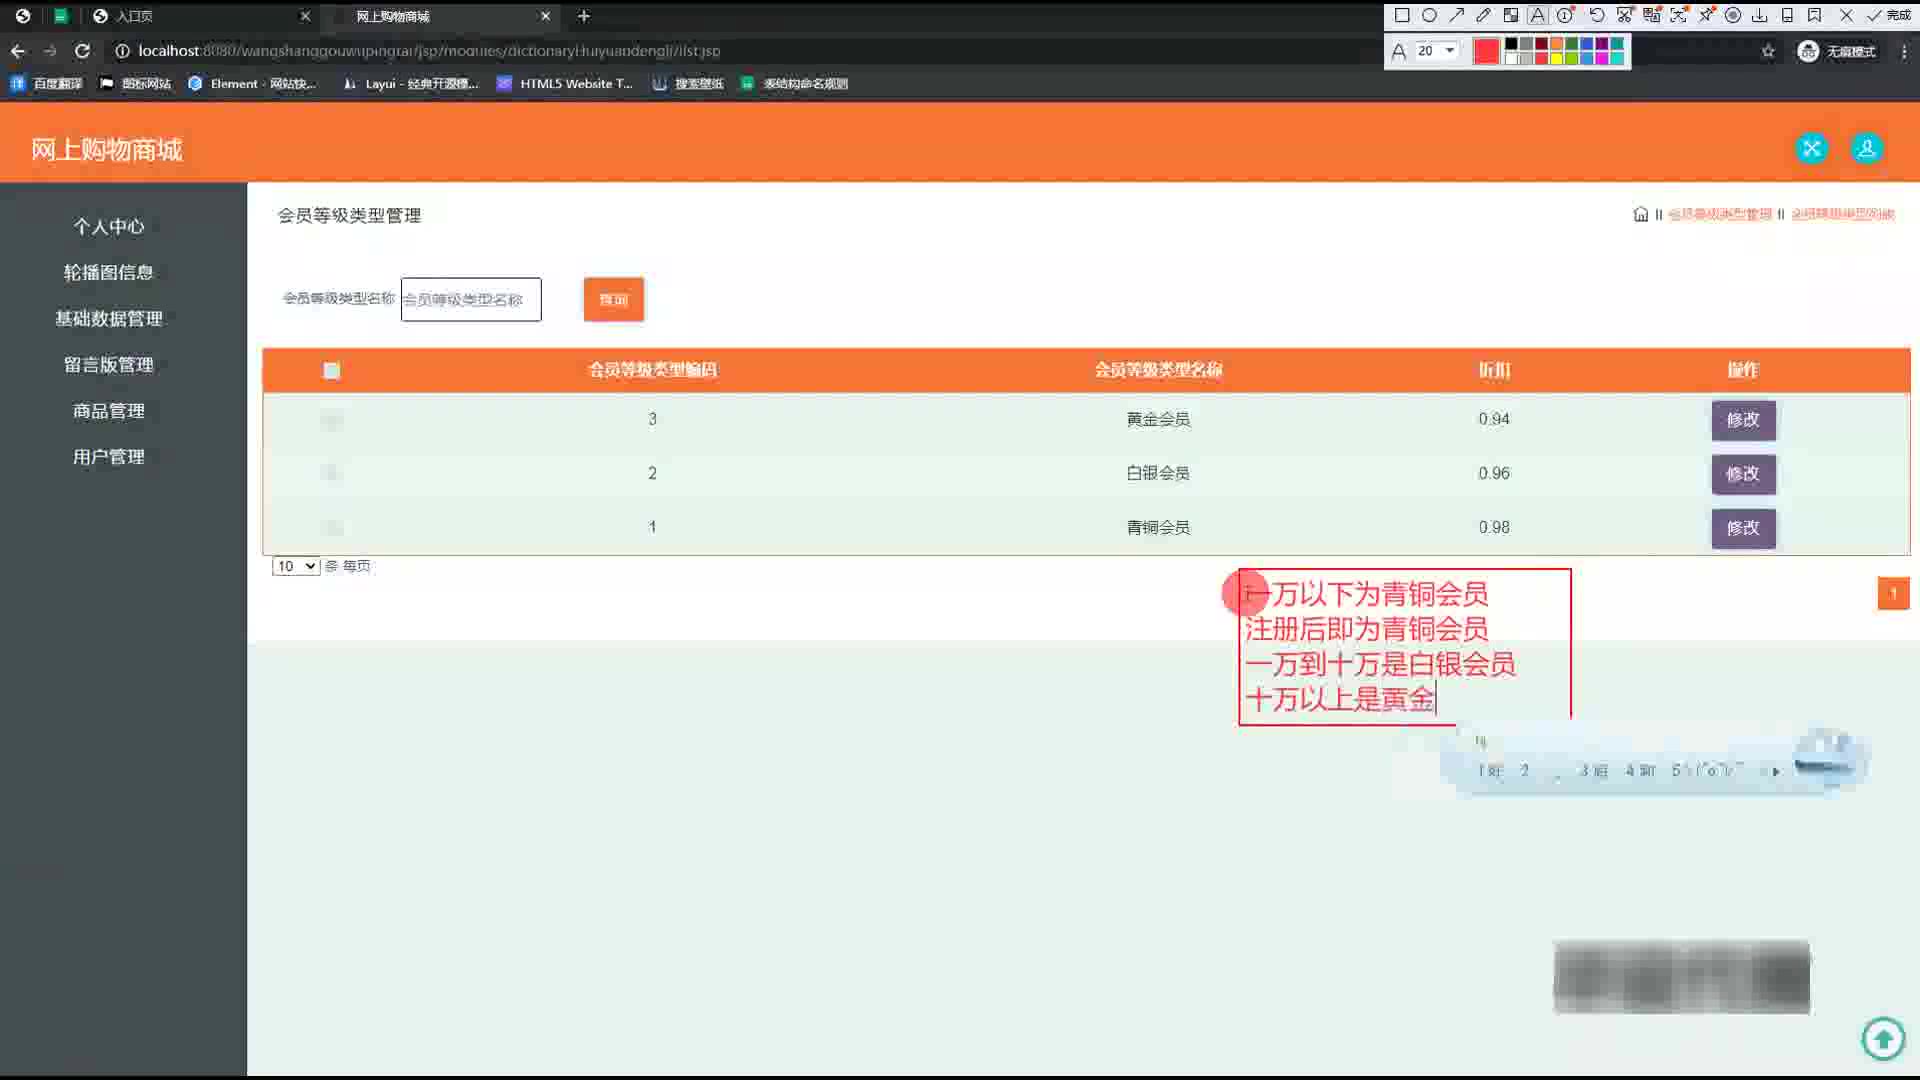Select the mosaic blur tool
This screenshot has width=1920, height=1080.
pos(1511,15)
